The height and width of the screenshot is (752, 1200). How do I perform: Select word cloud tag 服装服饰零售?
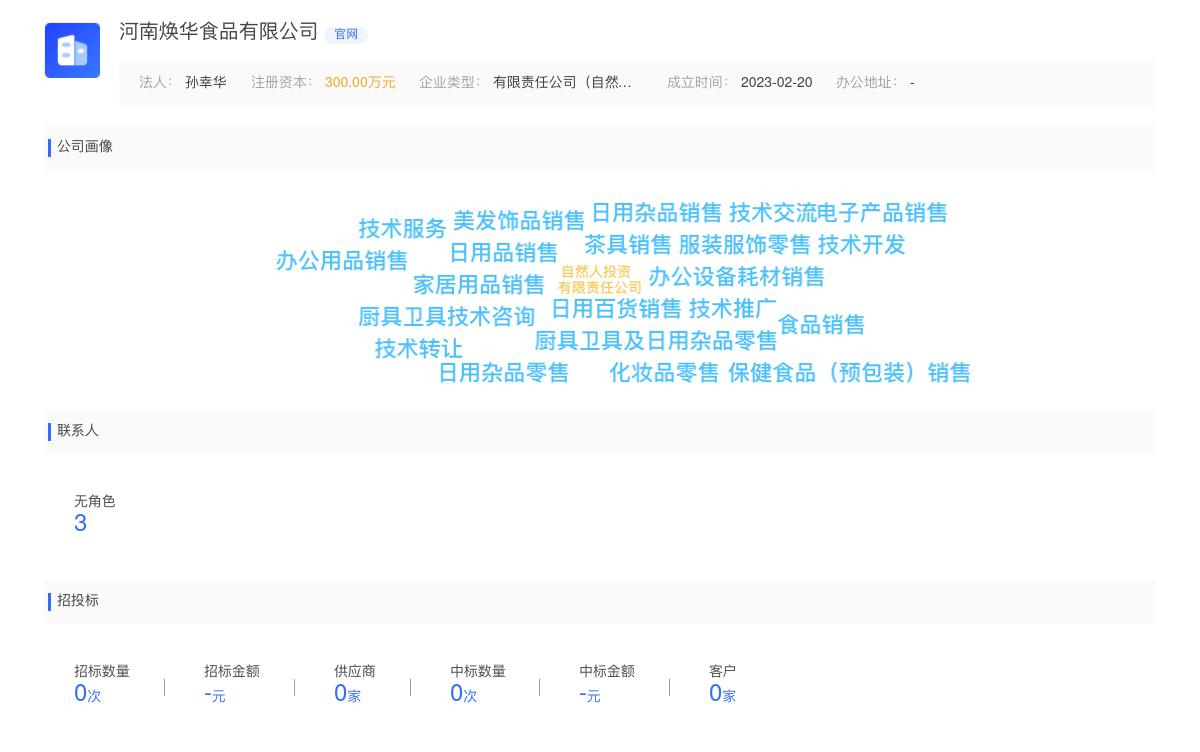coord(745,245)
